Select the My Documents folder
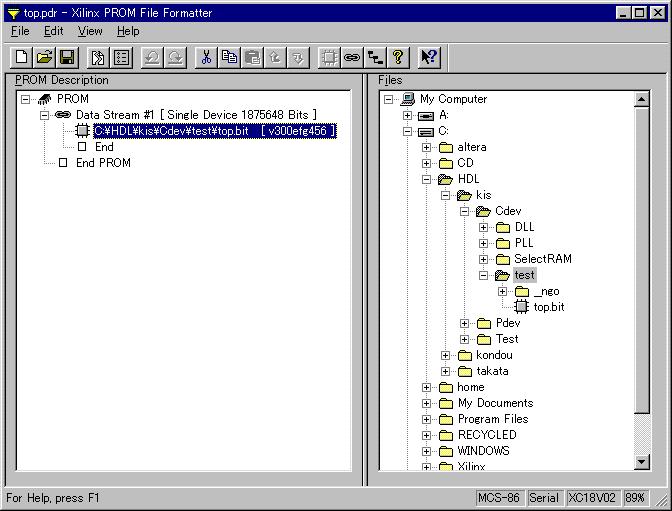672x511 pixels. click(495, 403)
